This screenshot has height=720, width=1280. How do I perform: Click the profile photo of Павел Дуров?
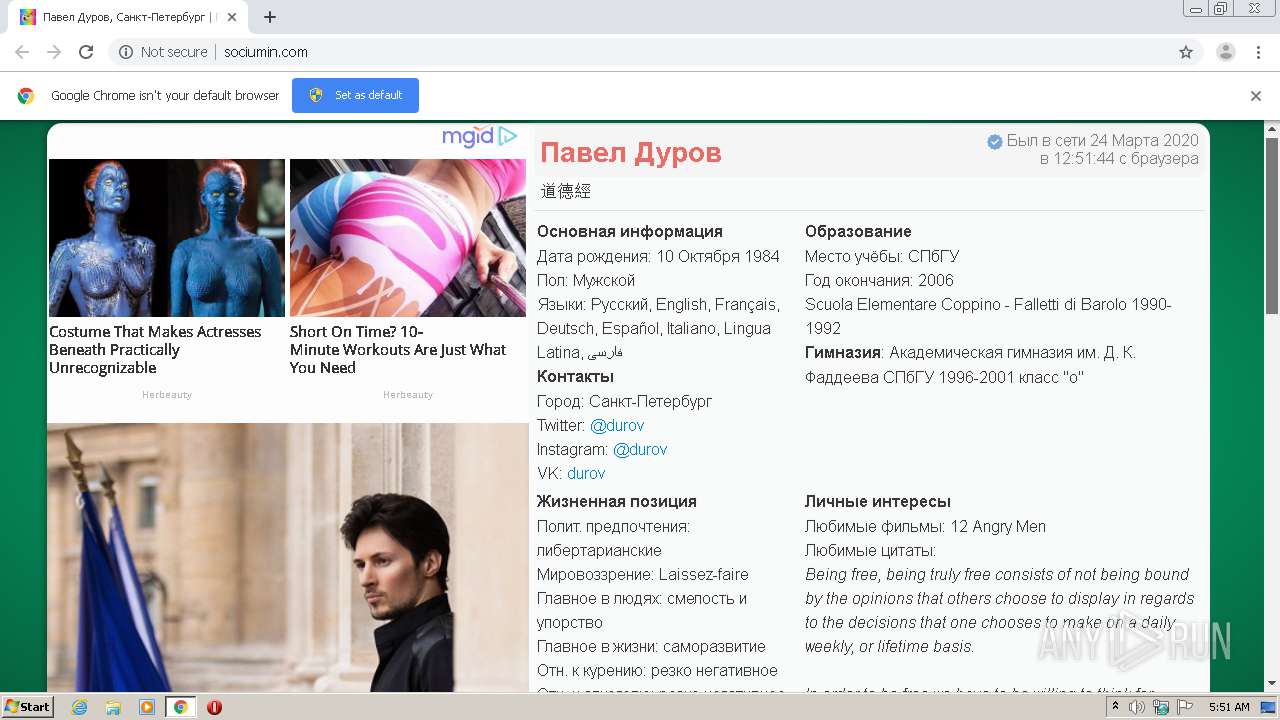click(288, 557)
